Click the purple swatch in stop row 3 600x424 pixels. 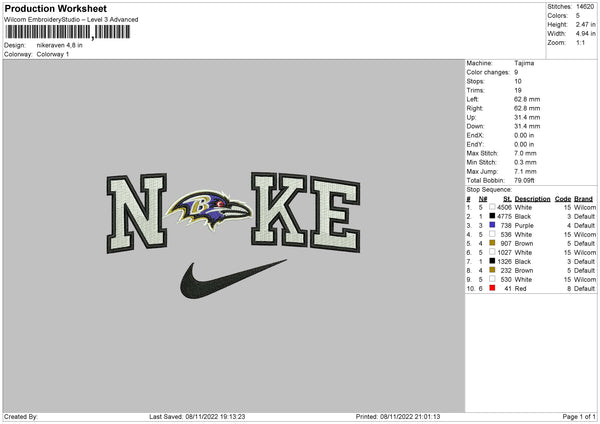click(492, 225)
